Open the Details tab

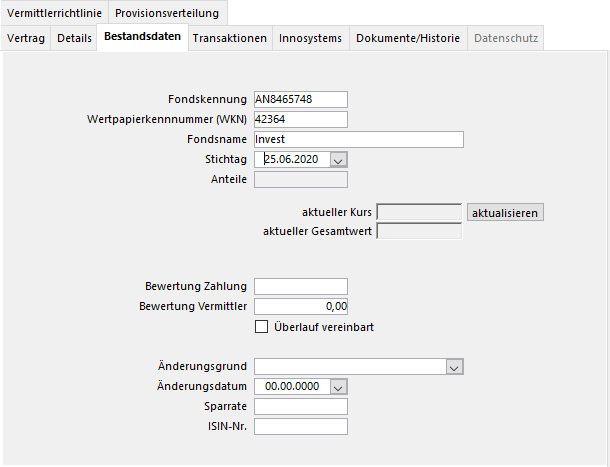(74, 39)
